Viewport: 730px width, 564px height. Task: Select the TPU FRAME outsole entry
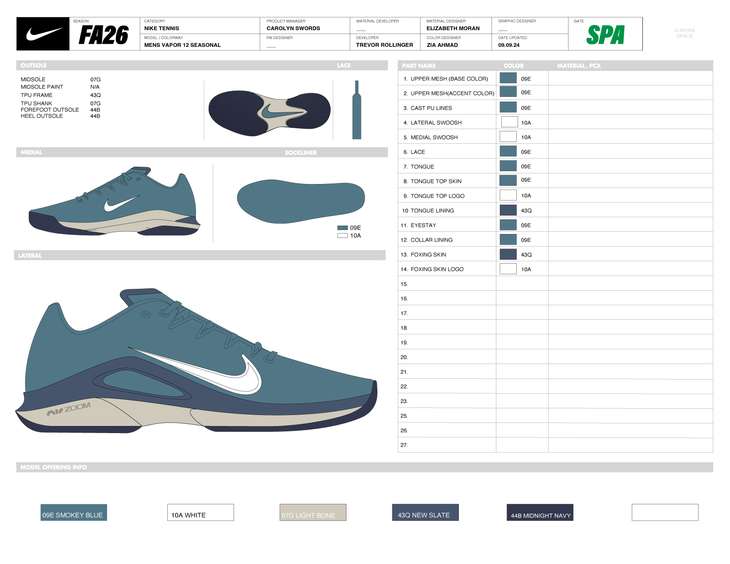pos(36,95)
